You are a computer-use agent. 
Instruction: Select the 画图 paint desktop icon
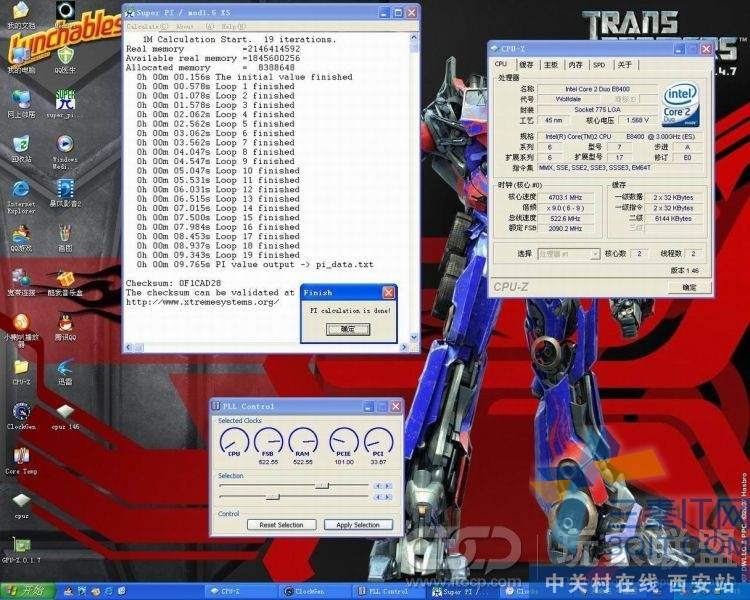tap(65, 238)
